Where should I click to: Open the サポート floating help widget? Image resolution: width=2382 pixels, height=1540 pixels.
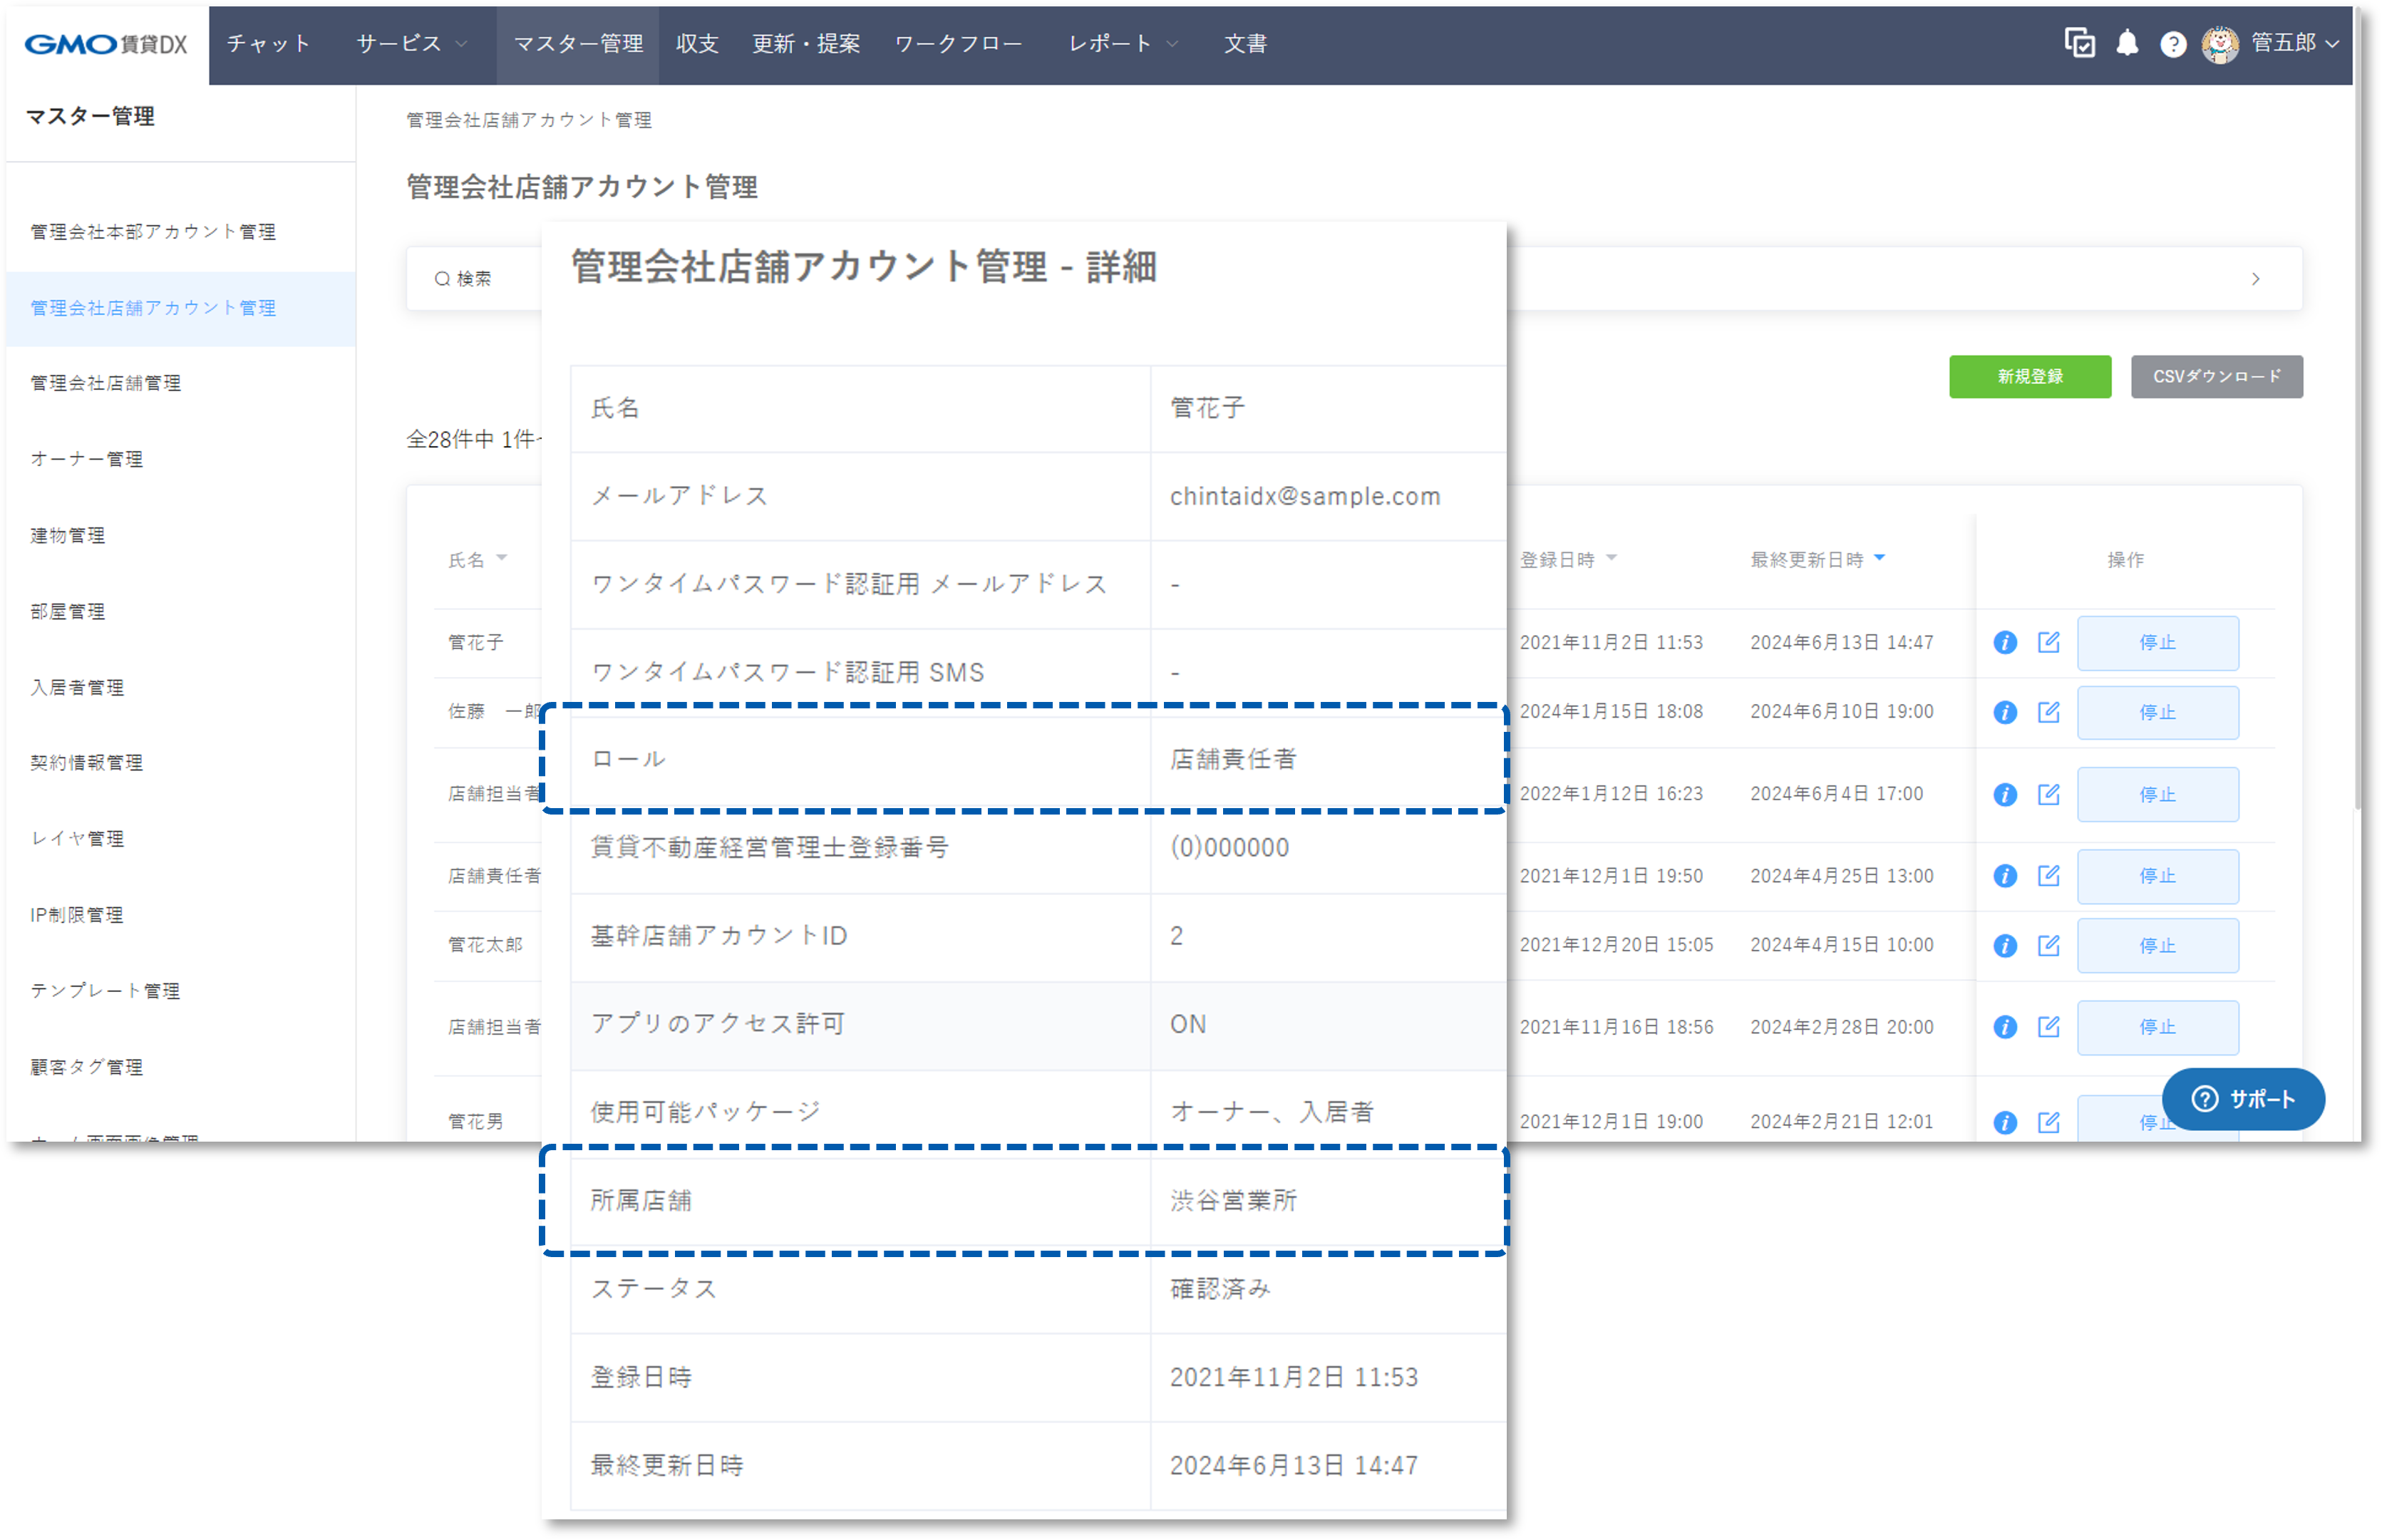coord(2243,1099)
